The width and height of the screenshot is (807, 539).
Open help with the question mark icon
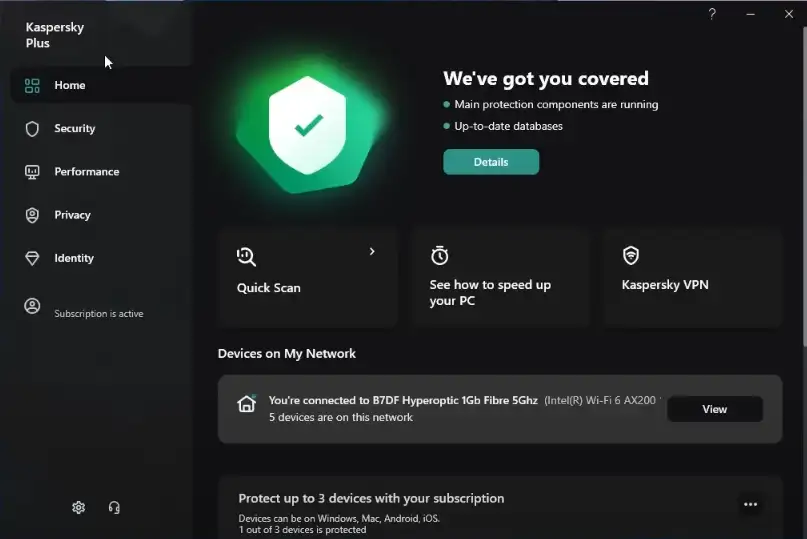coord(712,14)
